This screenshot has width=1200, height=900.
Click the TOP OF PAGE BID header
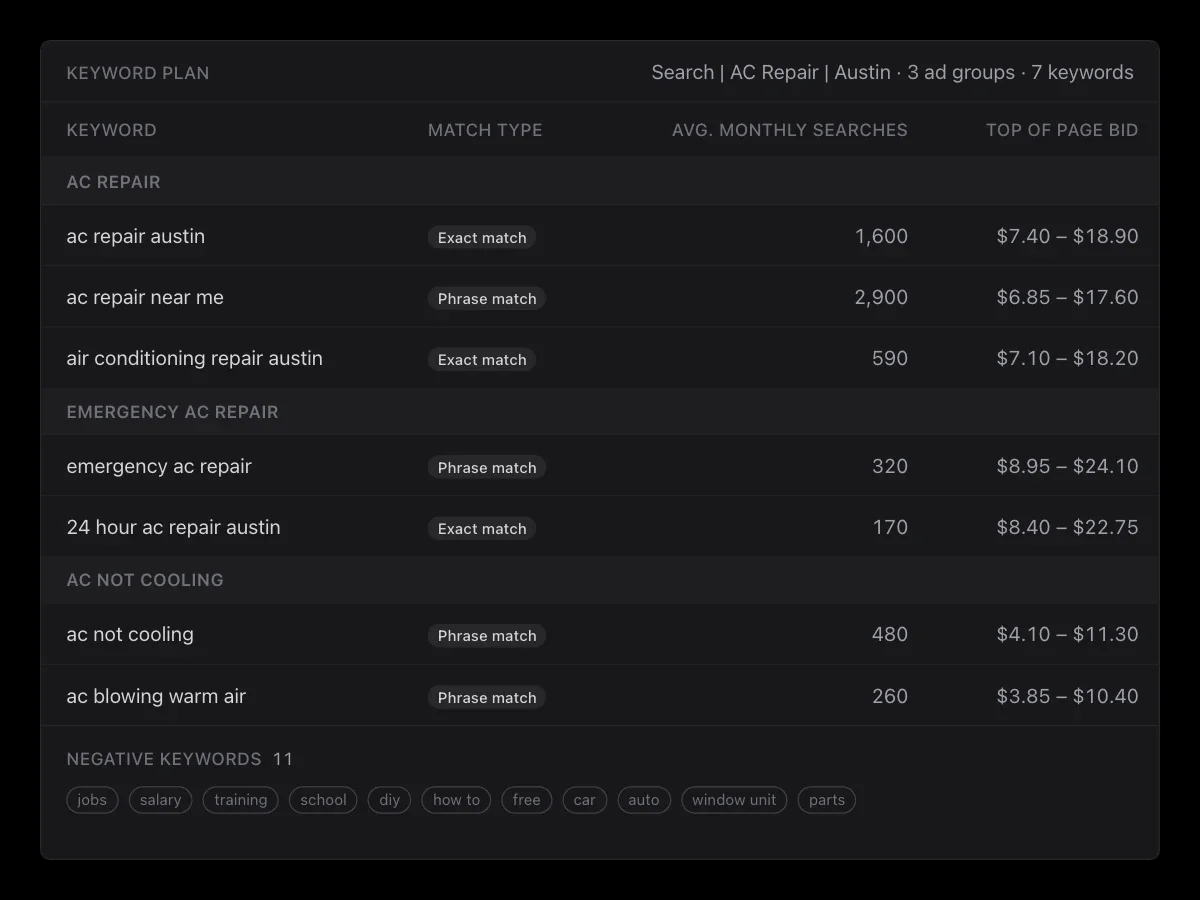coord(1062,130)
